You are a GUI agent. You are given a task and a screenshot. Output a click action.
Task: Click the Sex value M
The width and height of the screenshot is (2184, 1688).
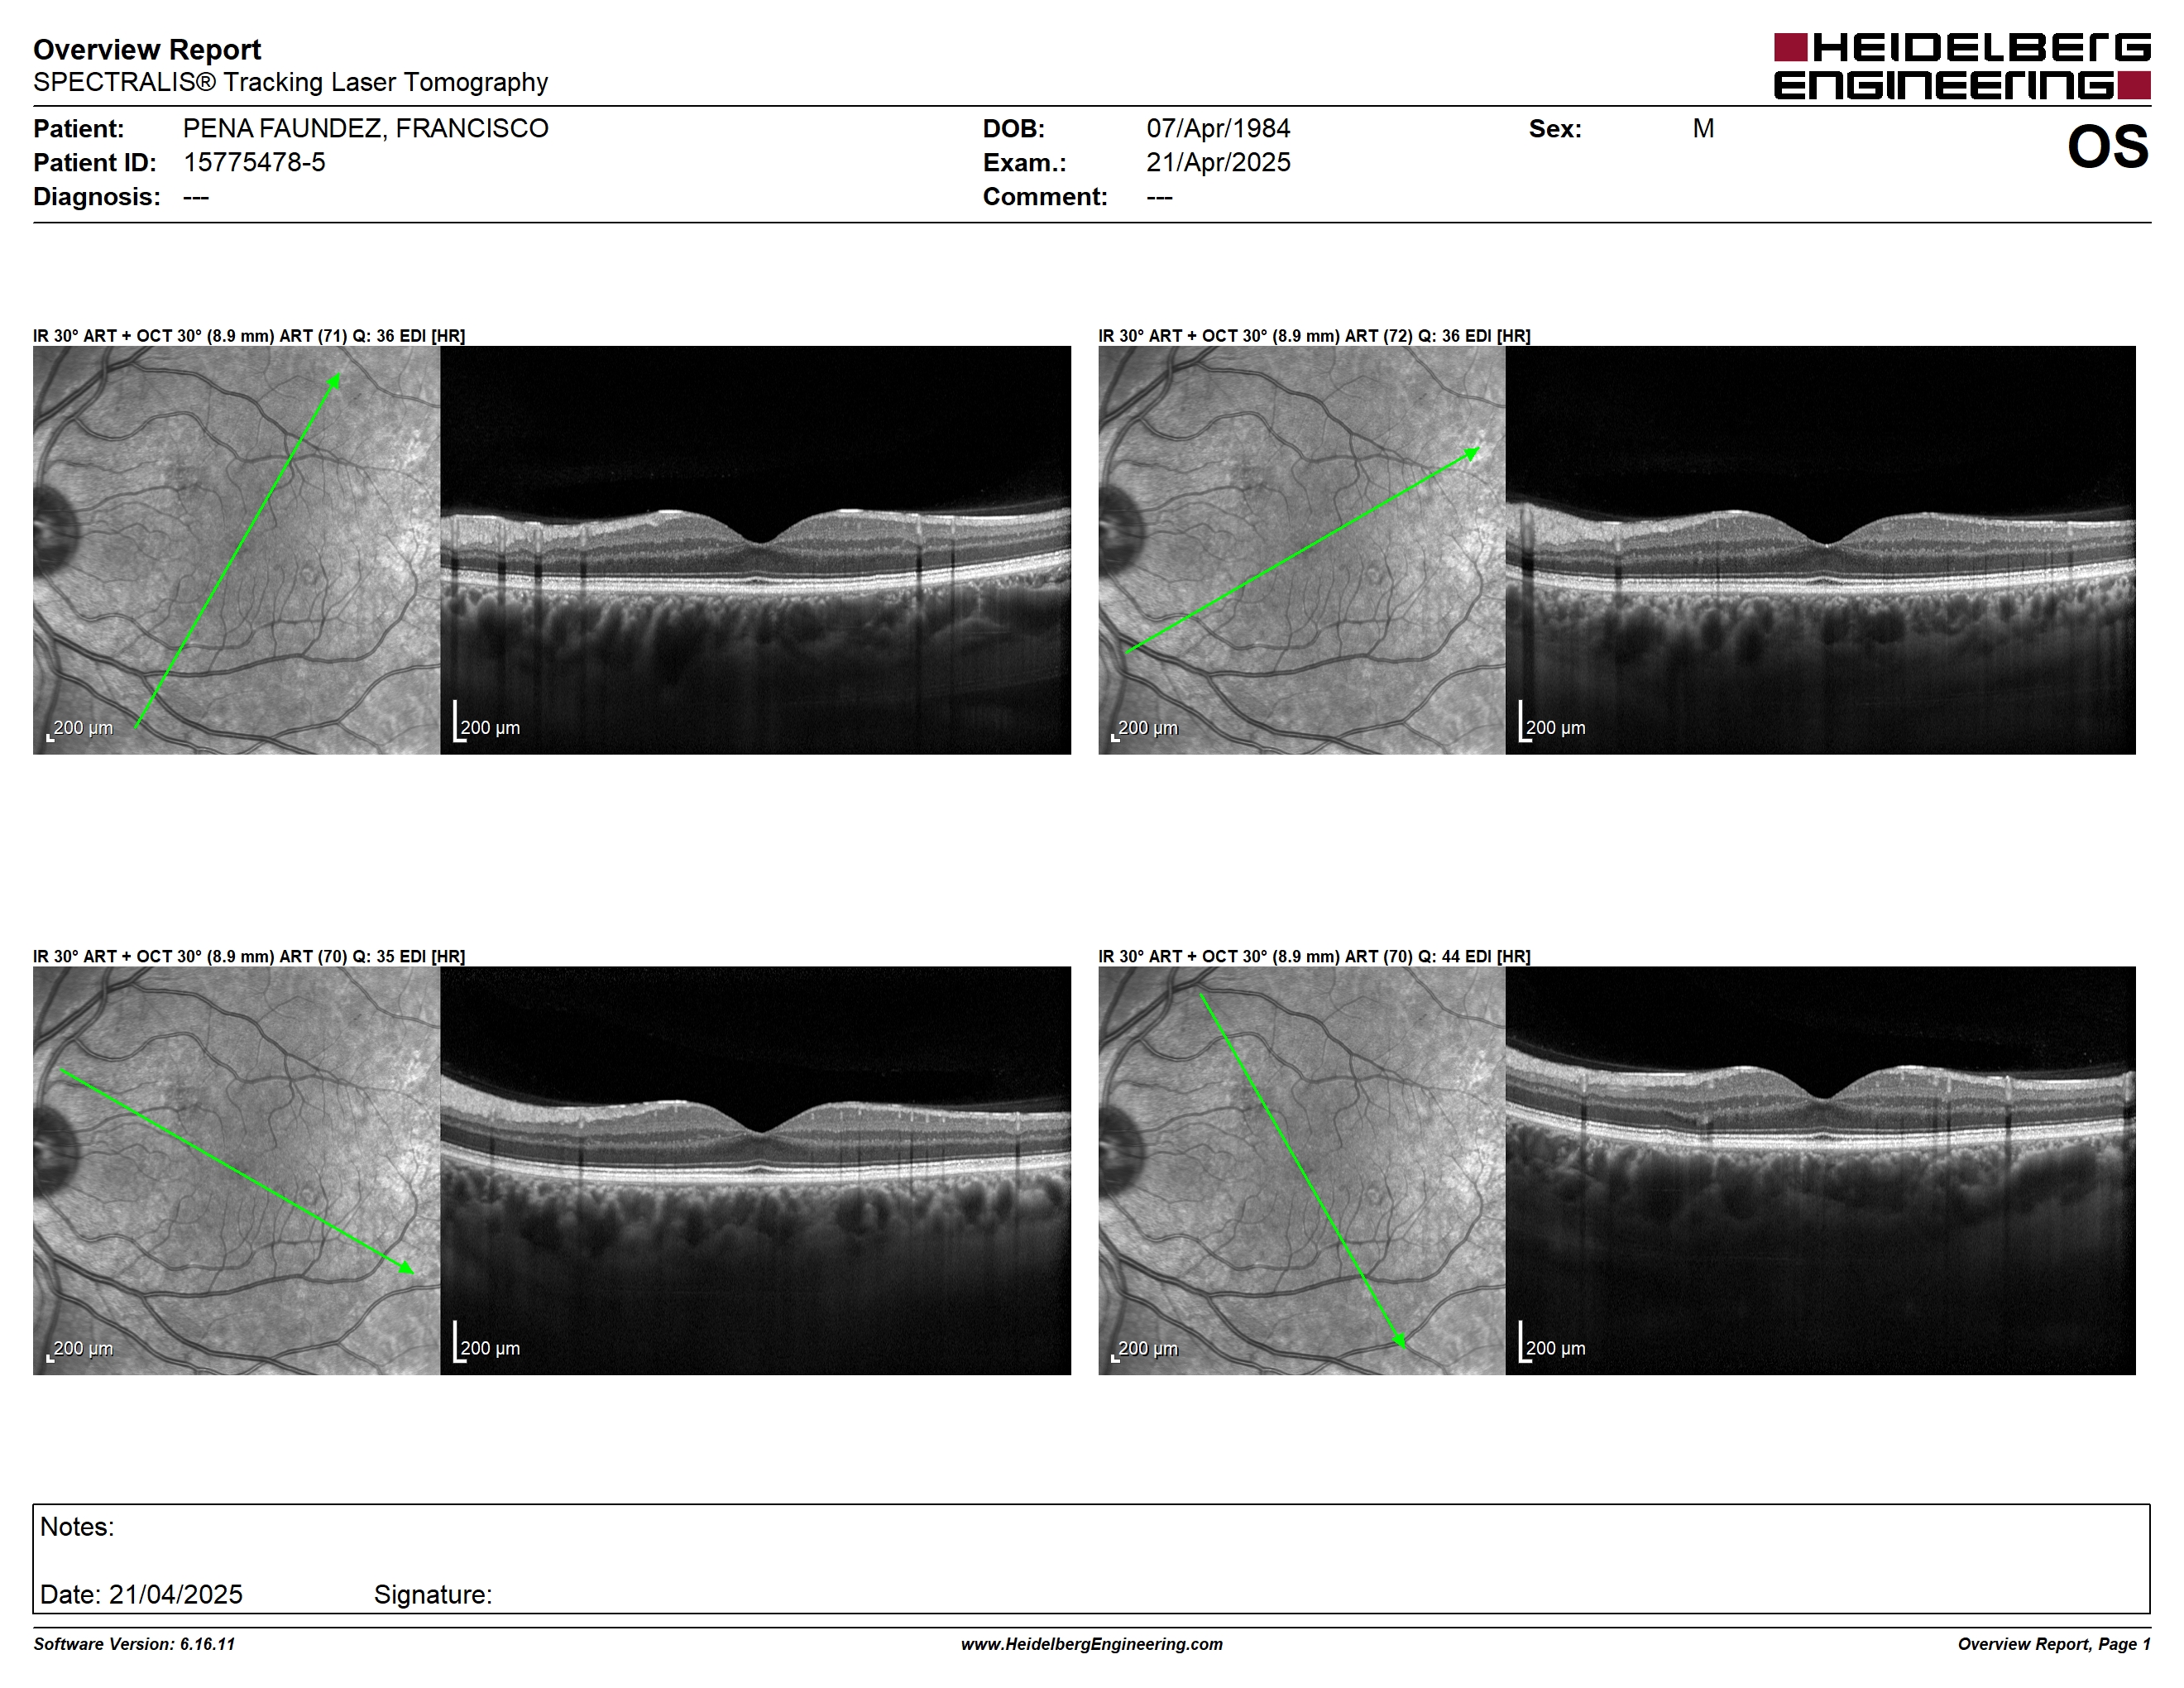click(x=1703, y=129)
